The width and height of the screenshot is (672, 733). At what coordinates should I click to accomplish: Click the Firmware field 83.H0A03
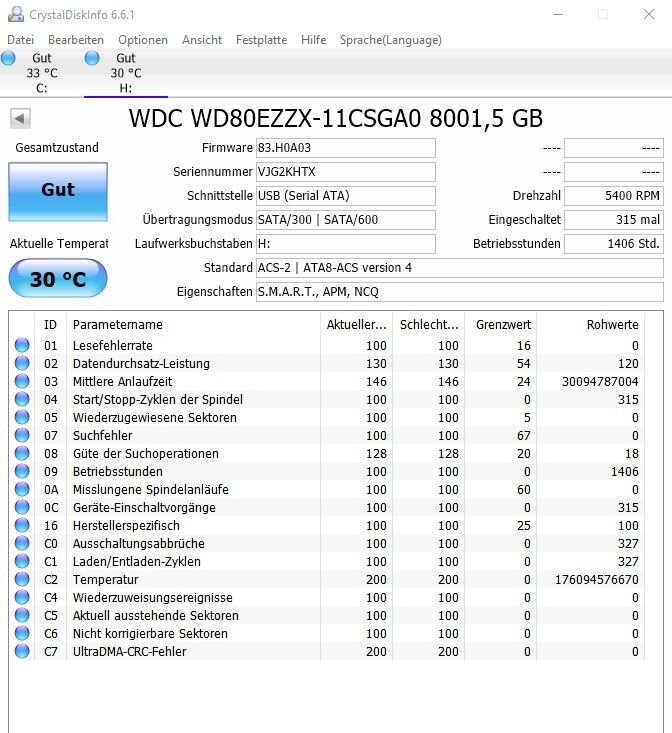pyautogui.click(x=346, y=148)
